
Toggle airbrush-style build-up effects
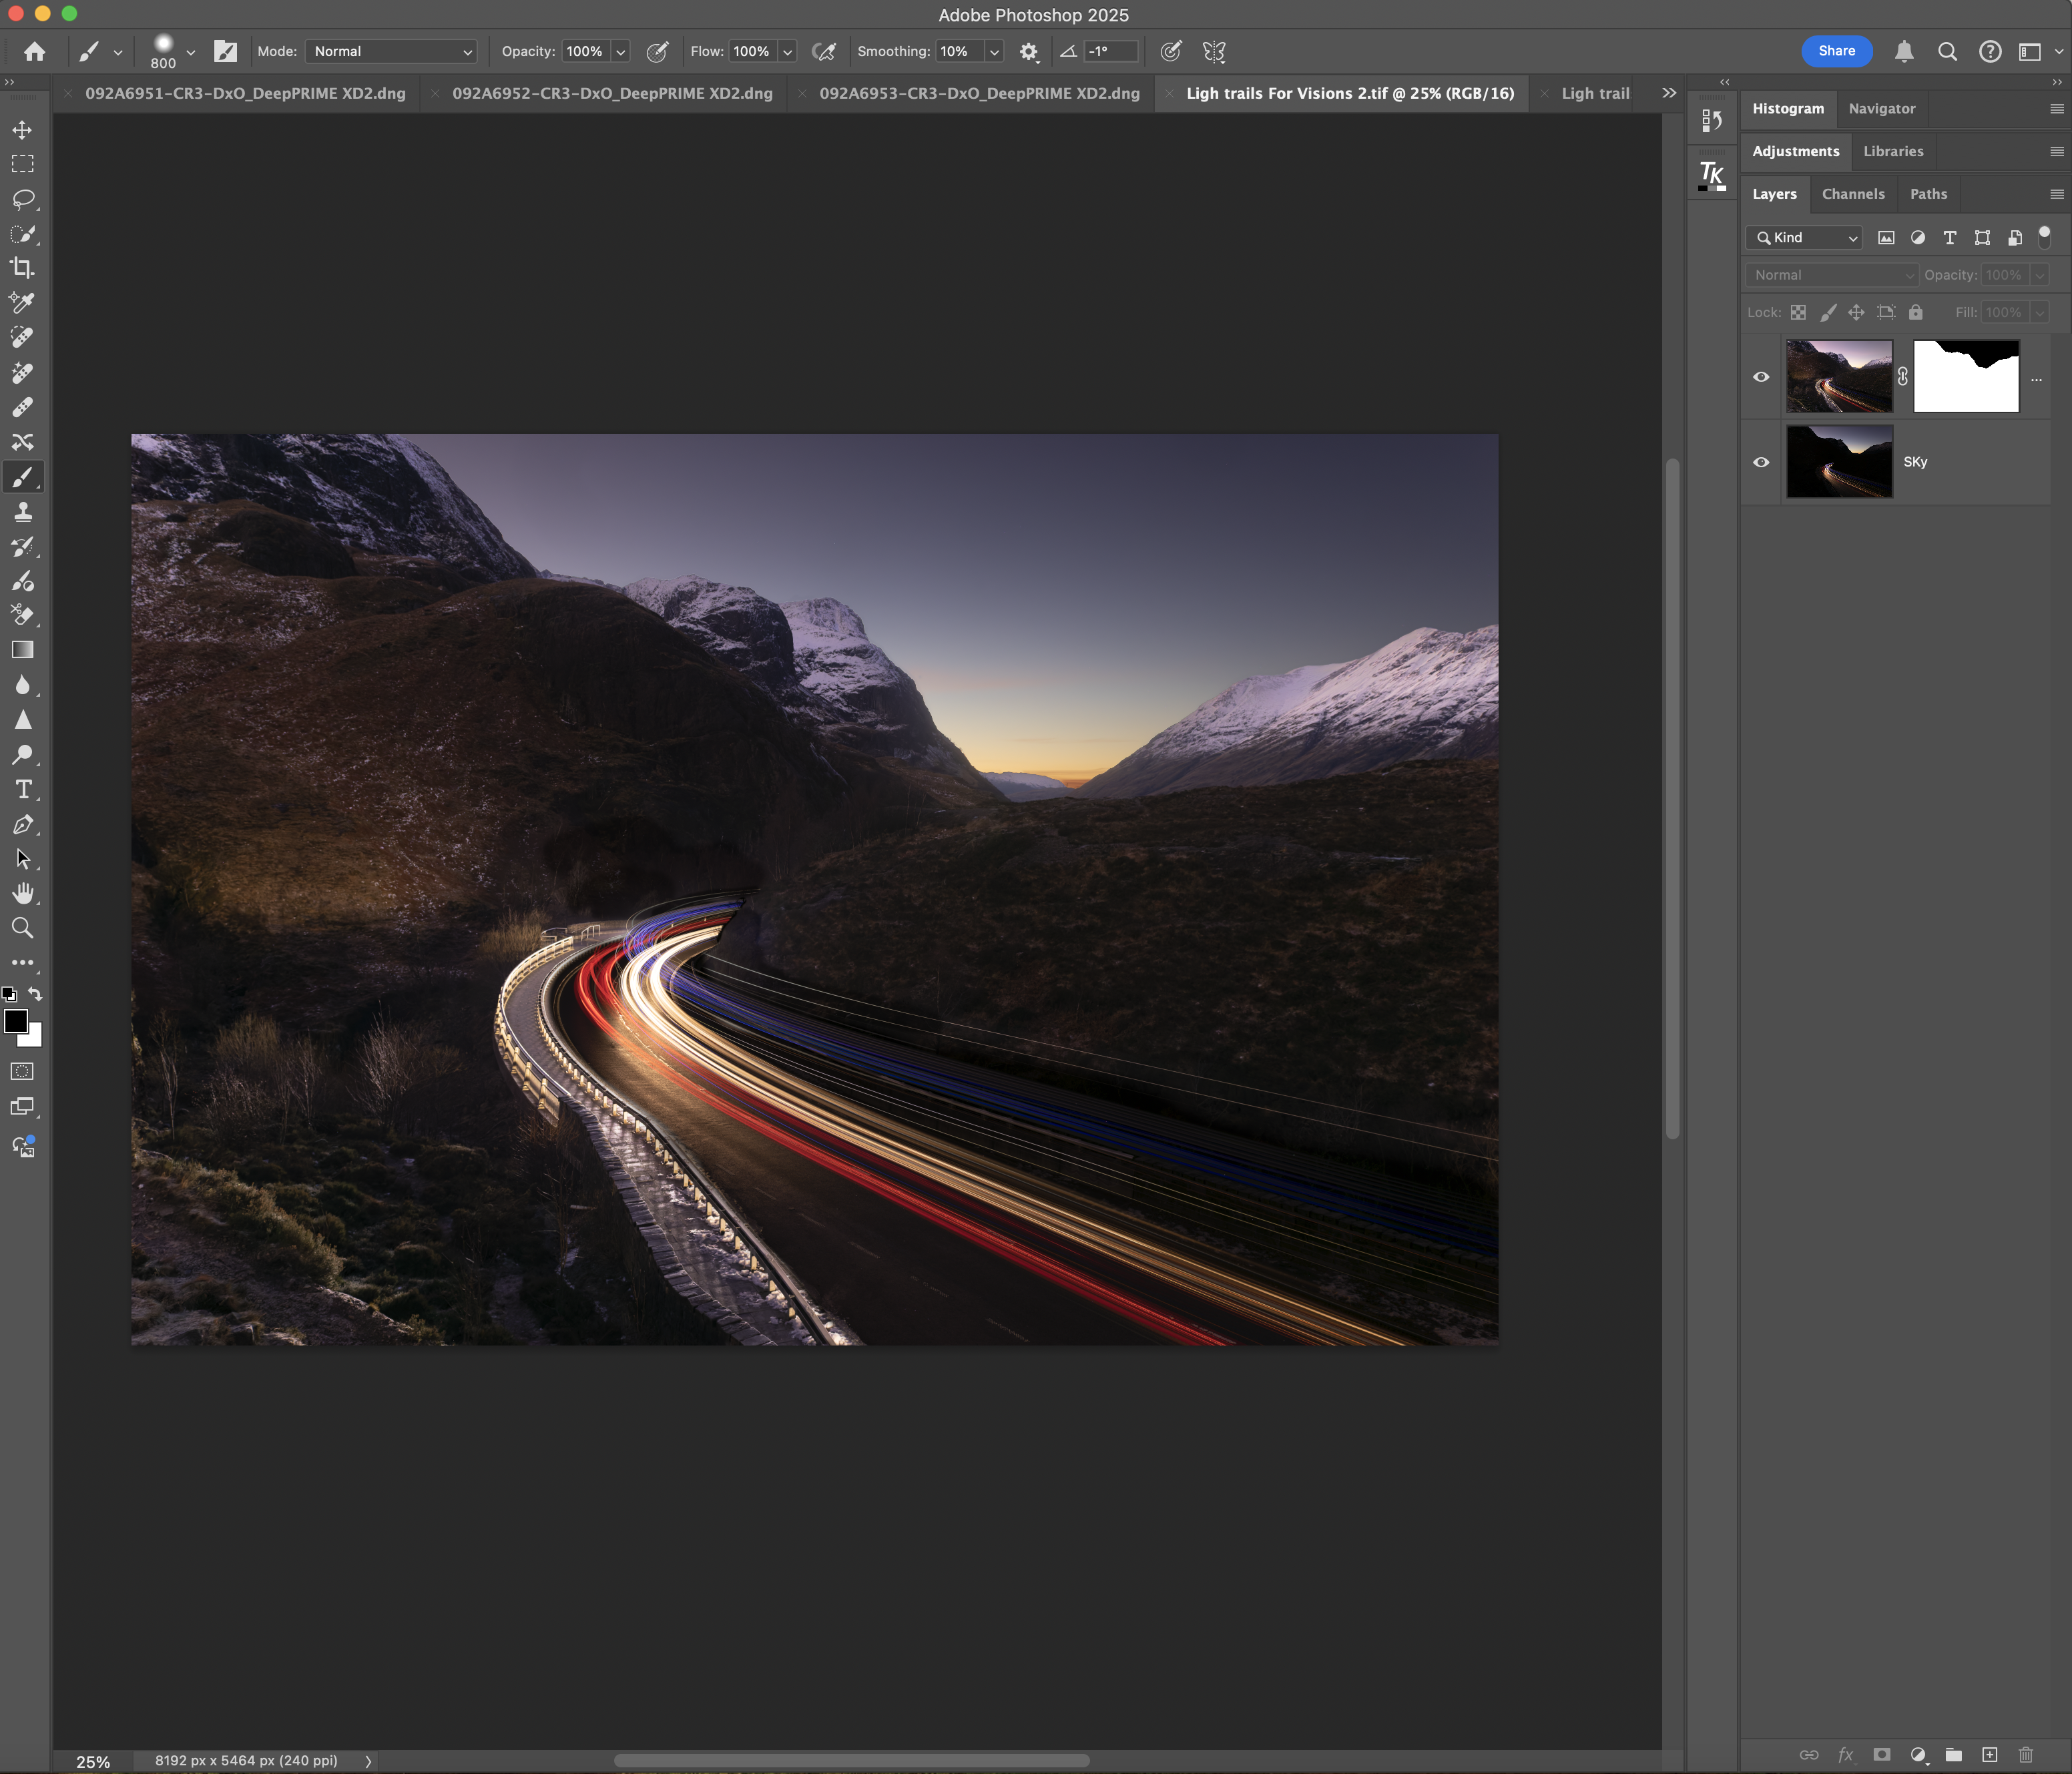824,51
